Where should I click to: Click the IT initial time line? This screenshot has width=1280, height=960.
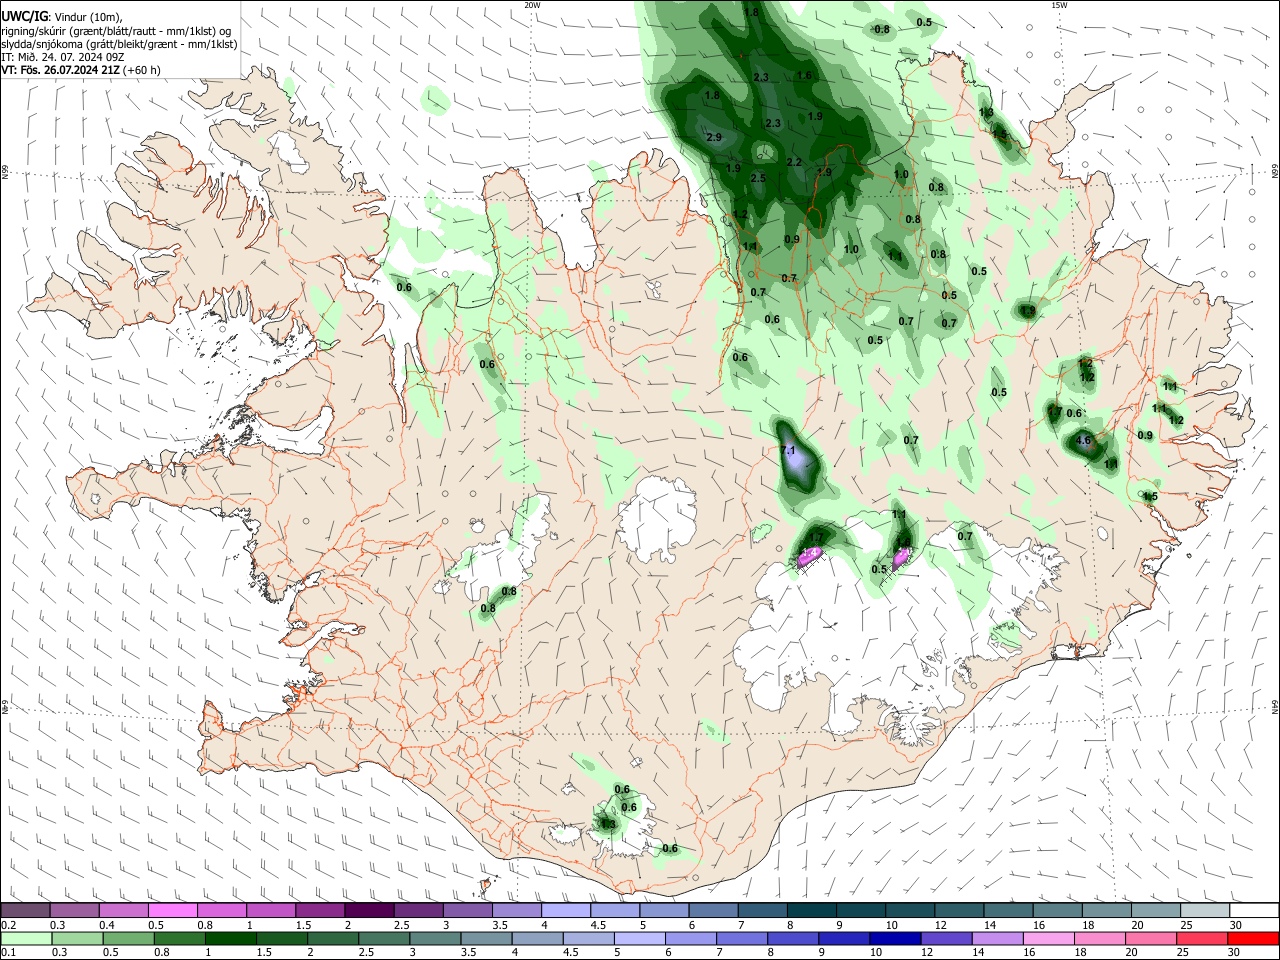62,57
